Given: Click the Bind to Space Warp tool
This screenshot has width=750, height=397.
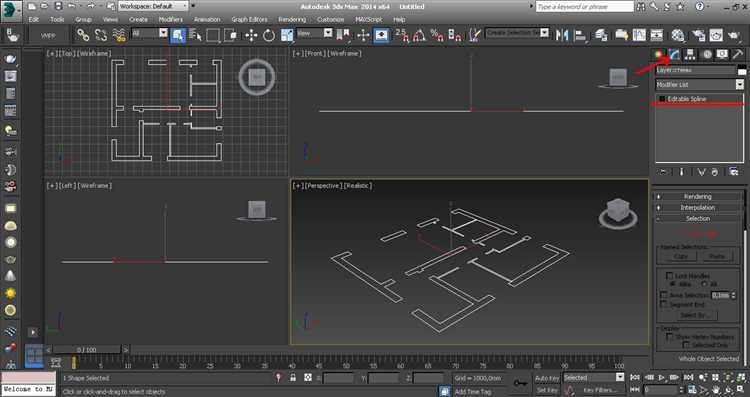Looking at the screenshot, I should click(119, 35).
